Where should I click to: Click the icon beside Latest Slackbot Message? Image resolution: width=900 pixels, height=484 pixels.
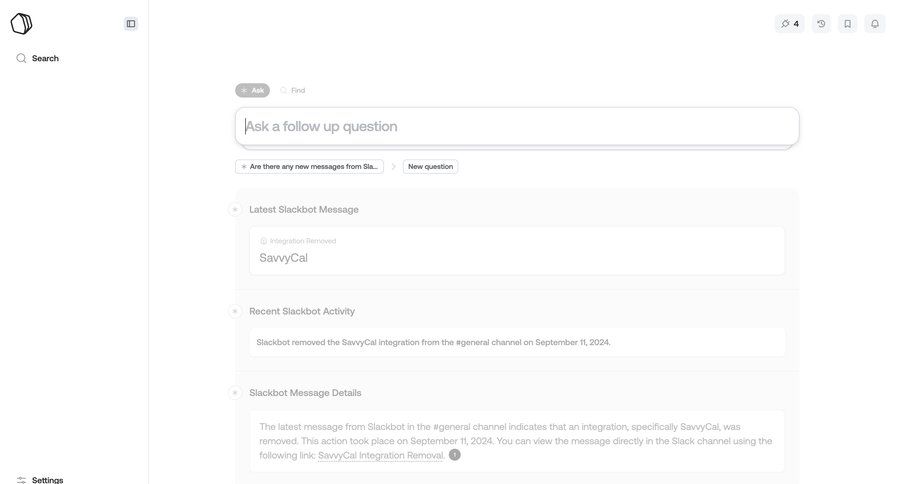click(235, 210)
